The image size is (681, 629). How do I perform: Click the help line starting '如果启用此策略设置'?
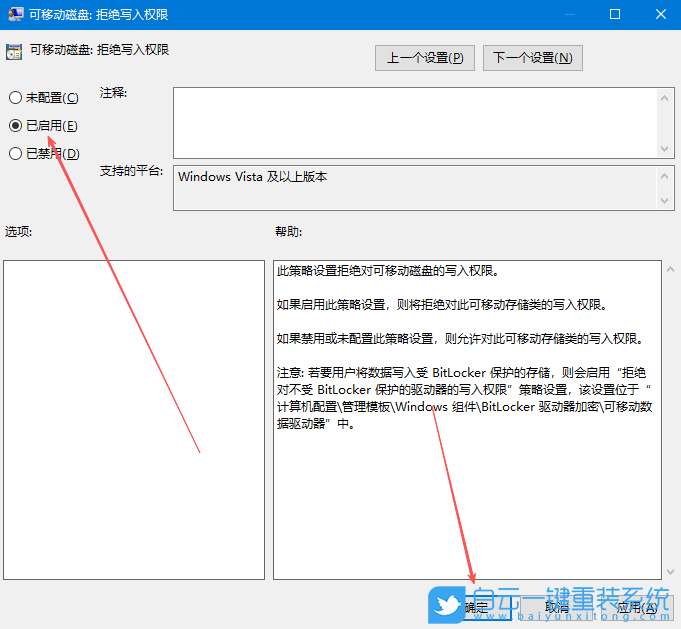(x=442, y=305)
